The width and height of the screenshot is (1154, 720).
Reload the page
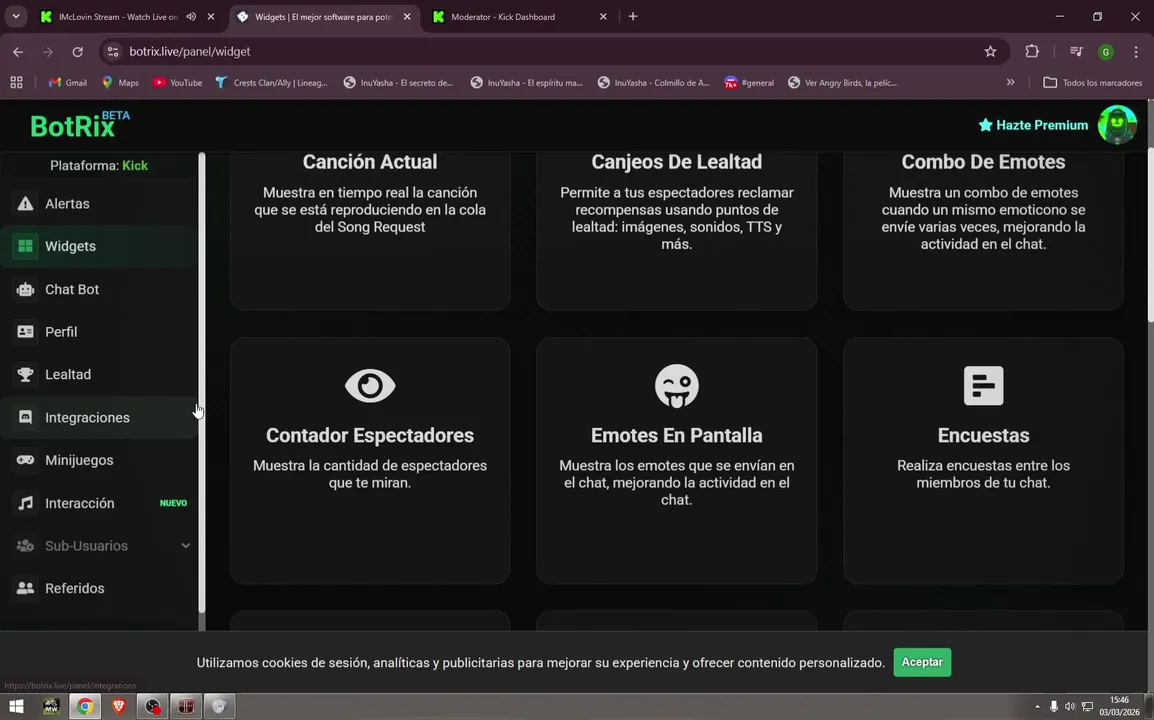77,52
